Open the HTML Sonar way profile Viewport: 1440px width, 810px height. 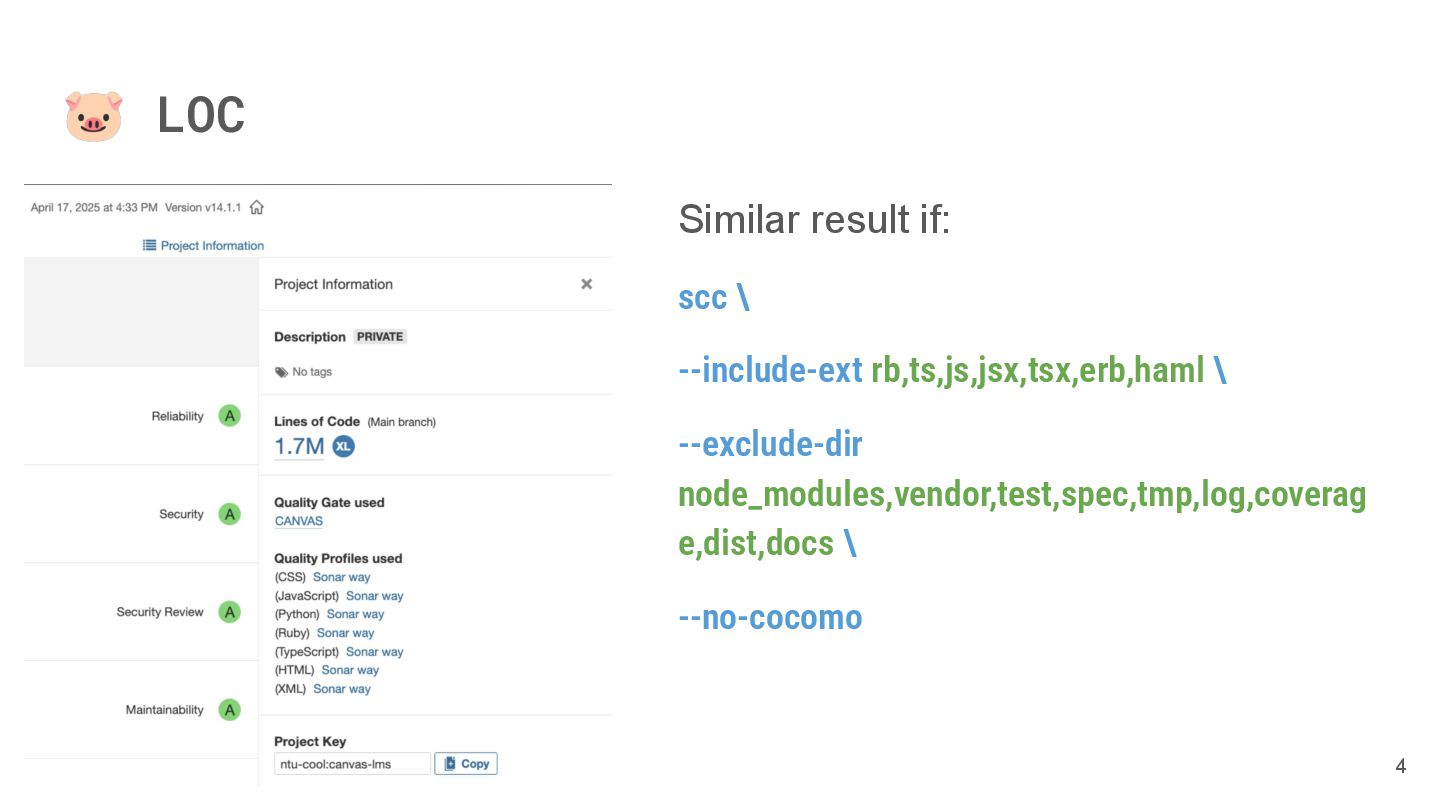coord(351,670)
